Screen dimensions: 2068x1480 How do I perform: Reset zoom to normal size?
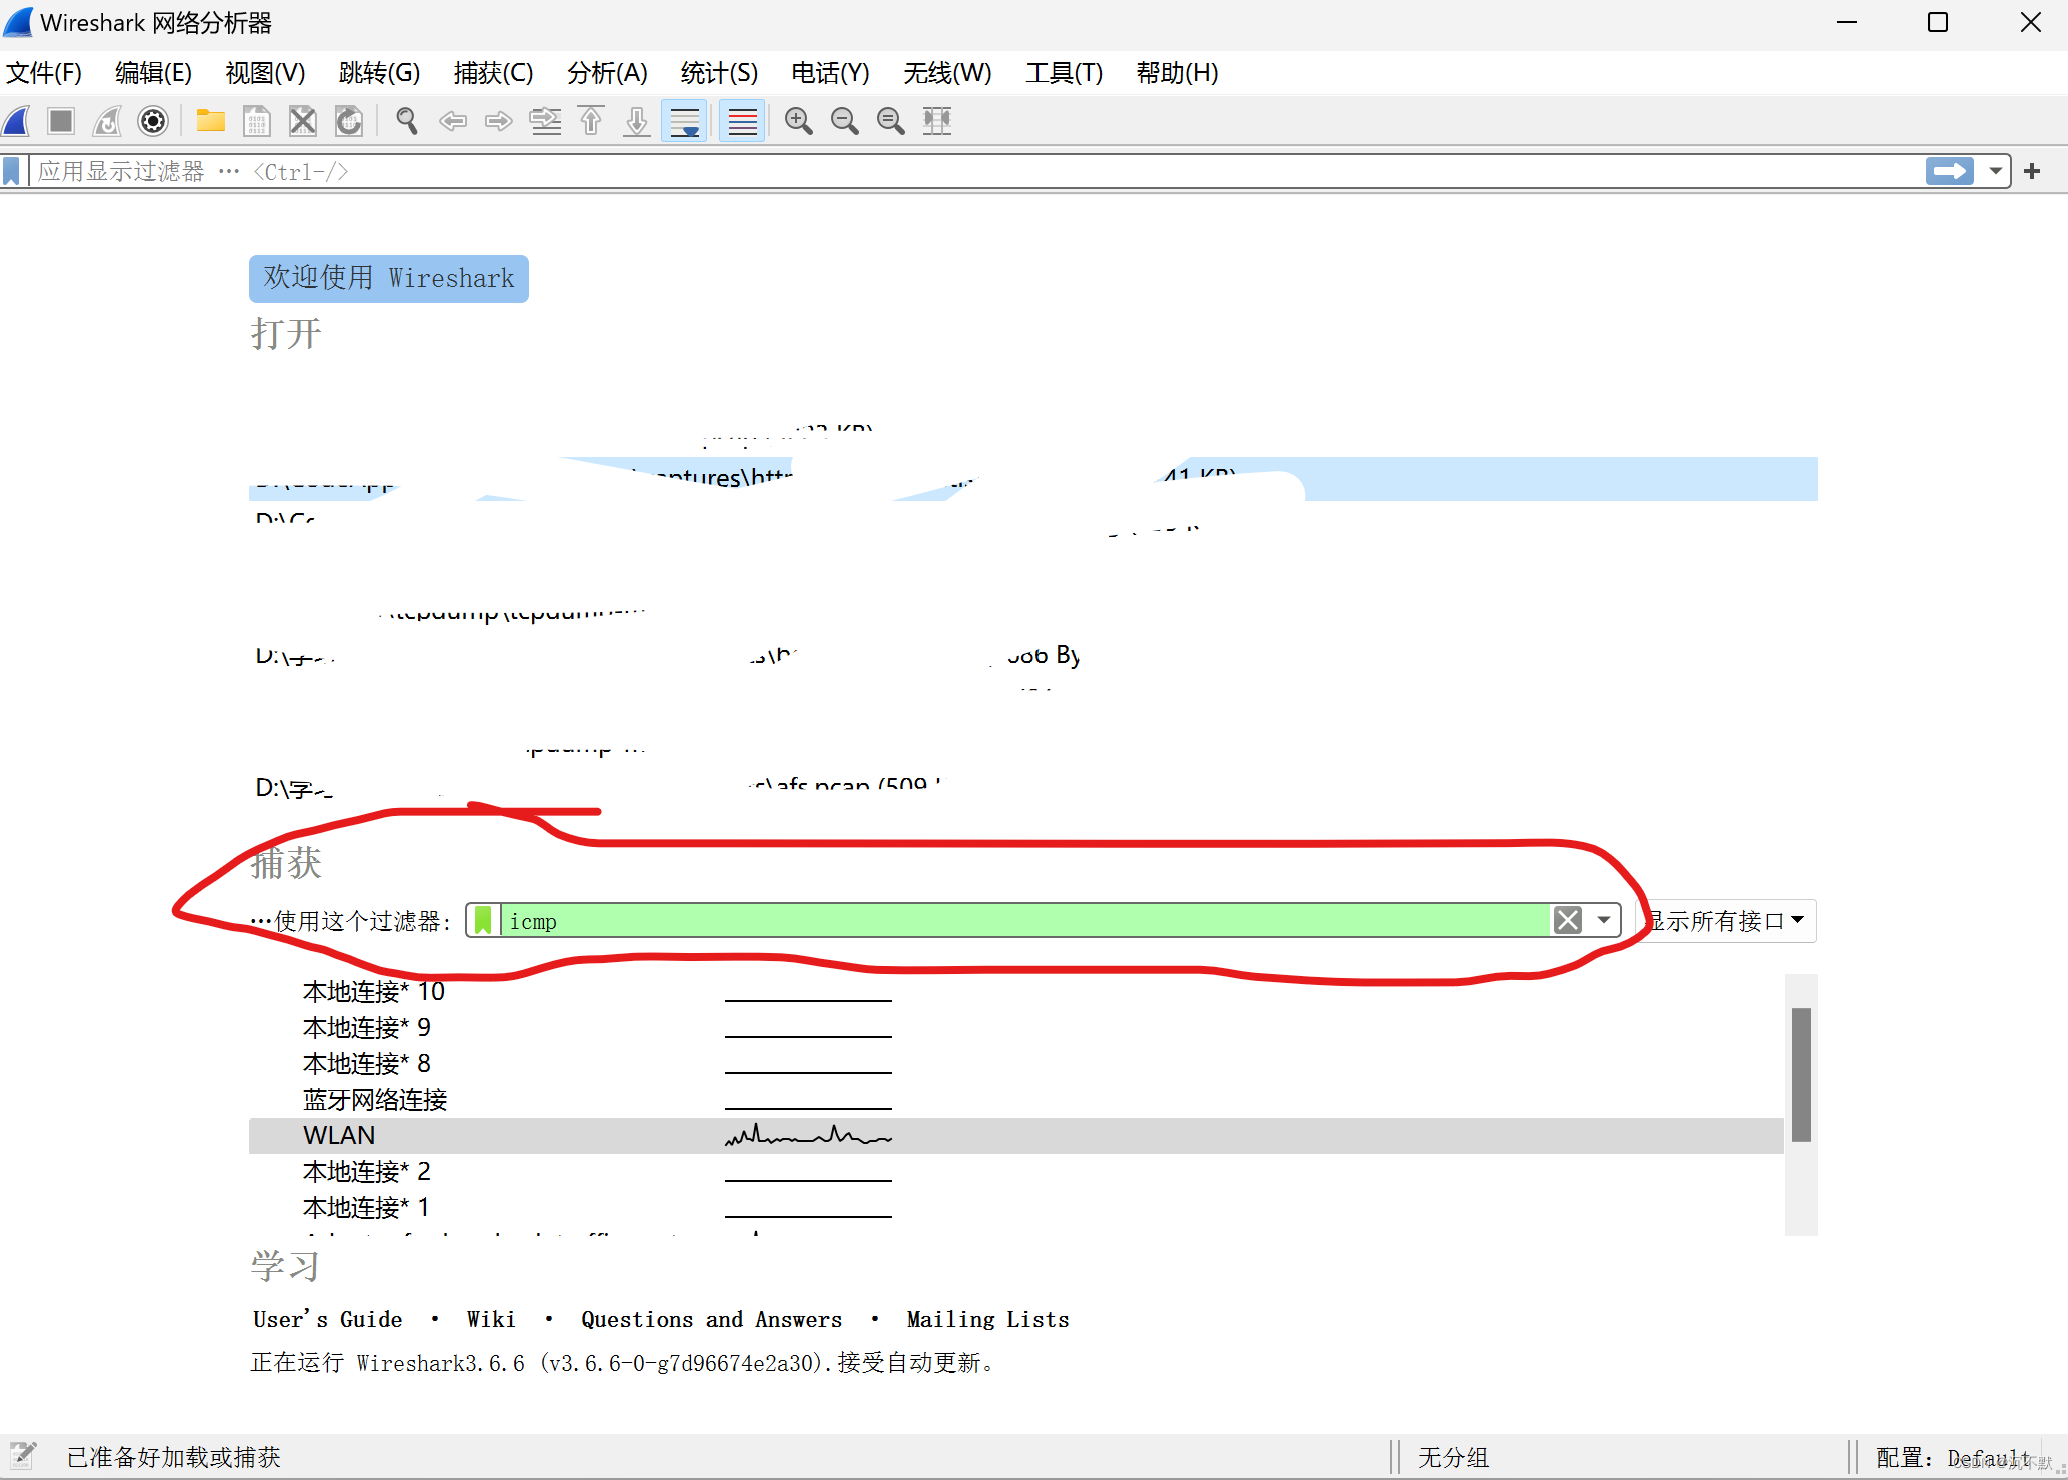(890, 121)
